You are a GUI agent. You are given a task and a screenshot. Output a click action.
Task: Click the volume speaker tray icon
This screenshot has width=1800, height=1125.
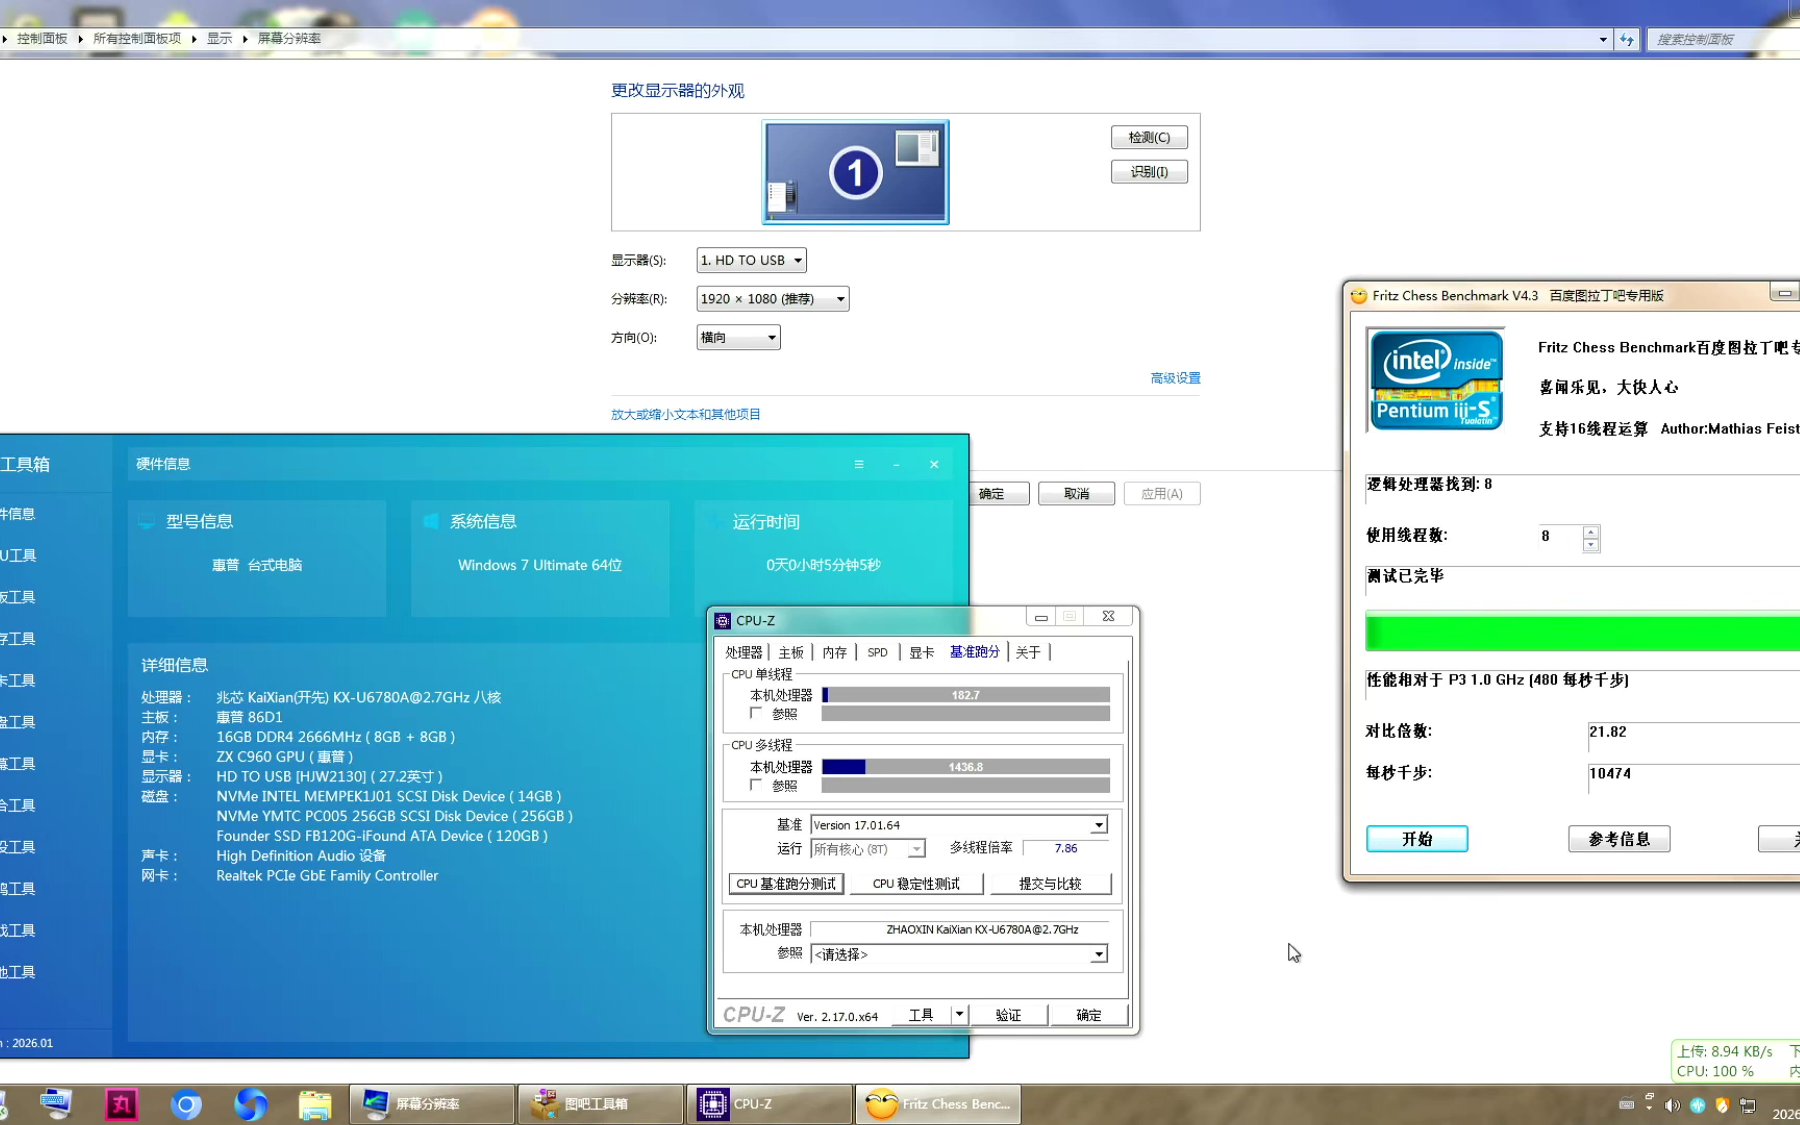(x=1672, y=1105)
